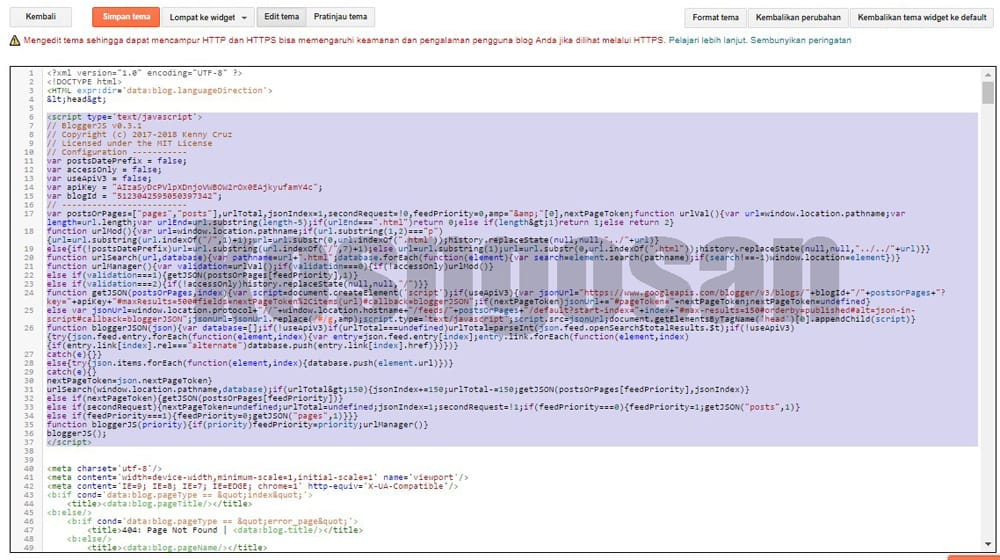
Task: Click line number 17 in the gutter
Action: point(29,214)
